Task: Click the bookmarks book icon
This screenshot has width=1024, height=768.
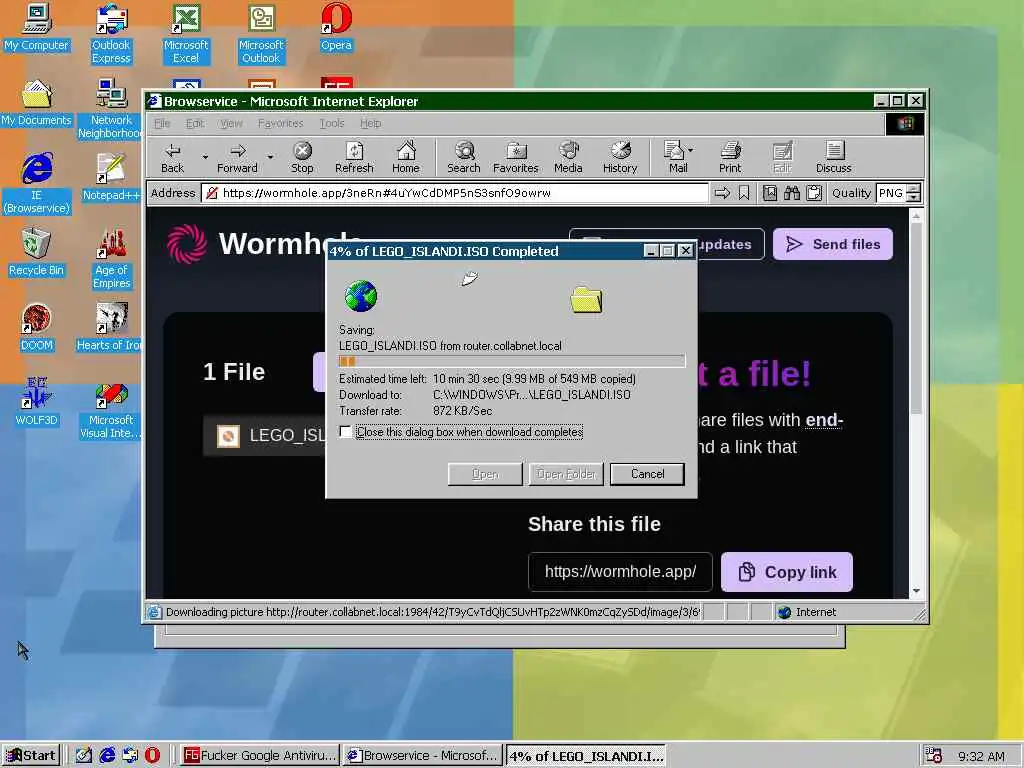Action: tap(770, 193)
